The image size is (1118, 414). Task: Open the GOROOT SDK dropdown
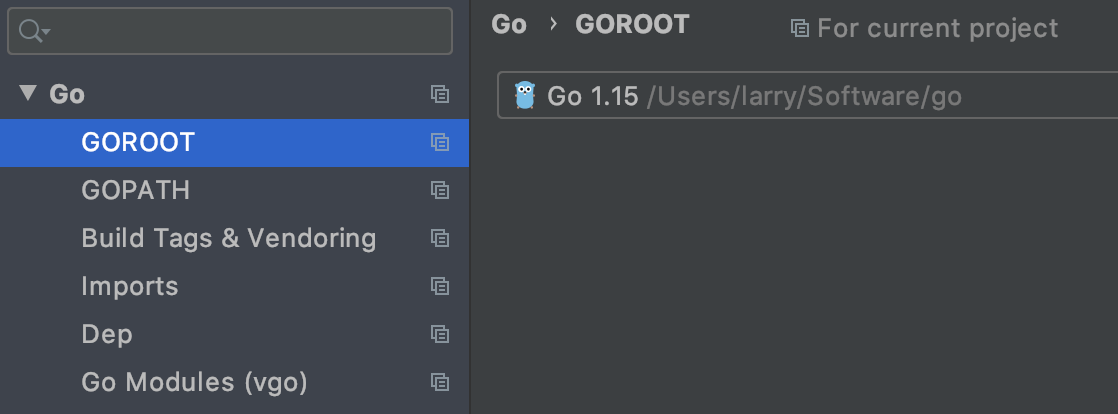click(800, 96)
